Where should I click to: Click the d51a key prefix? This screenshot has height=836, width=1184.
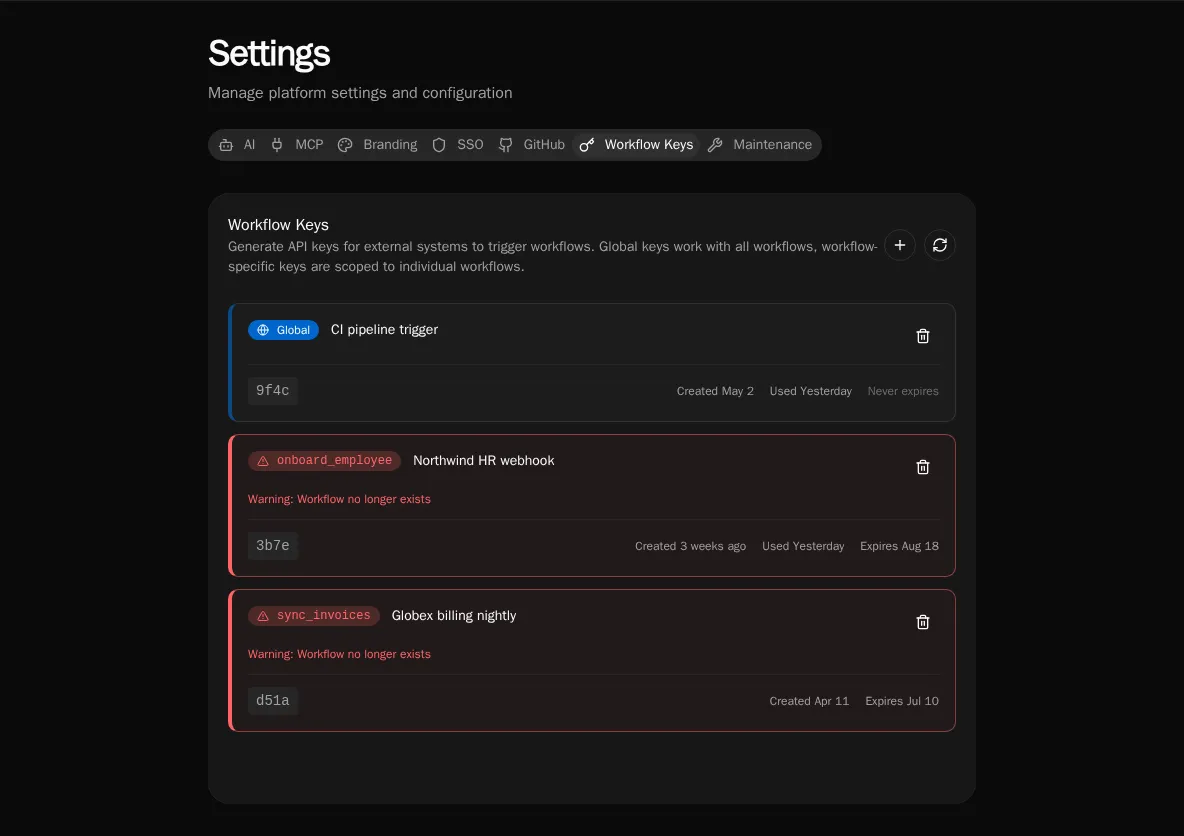[273, 701]
